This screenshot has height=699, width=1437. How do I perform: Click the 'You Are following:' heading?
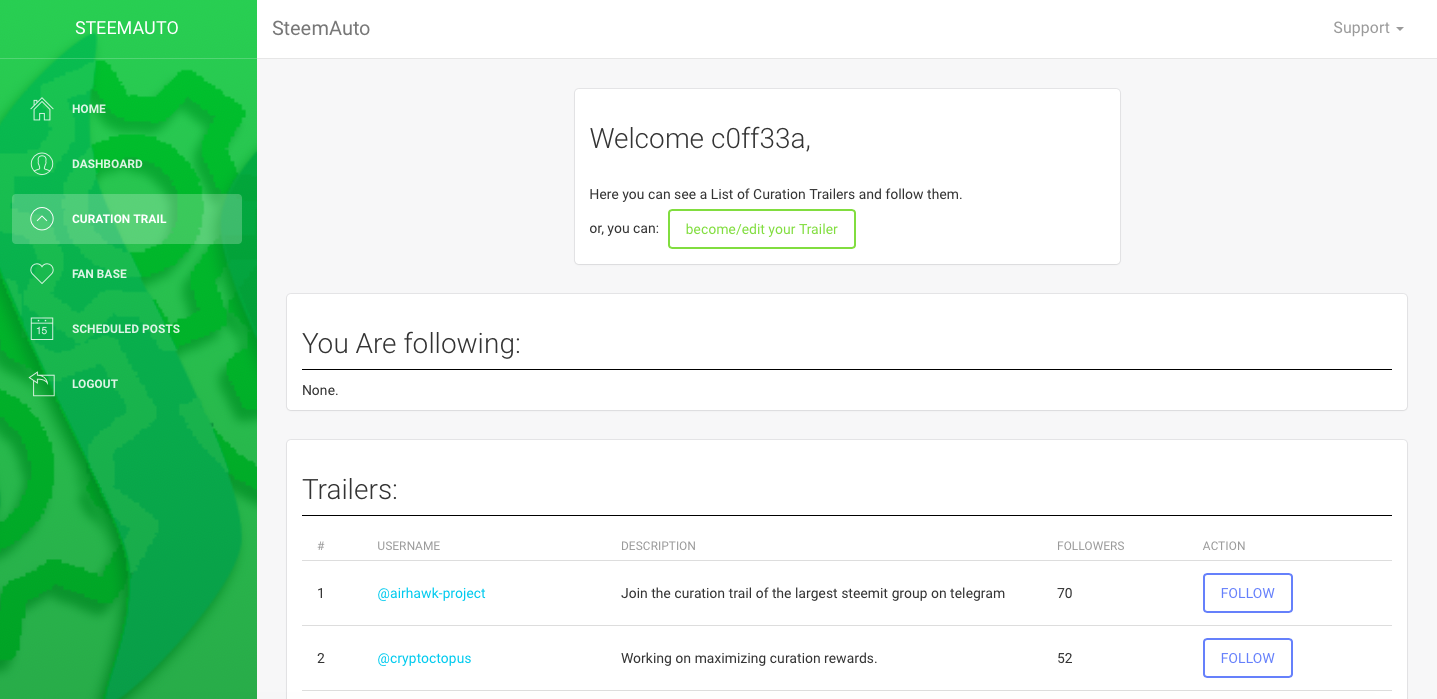(412, 344)
